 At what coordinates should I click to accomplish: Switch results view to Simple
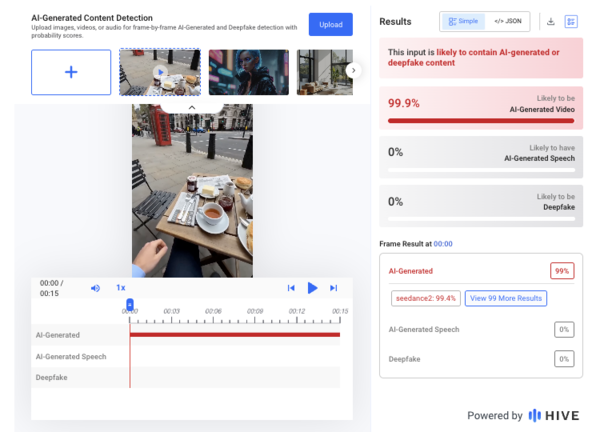tap(463, 21)
